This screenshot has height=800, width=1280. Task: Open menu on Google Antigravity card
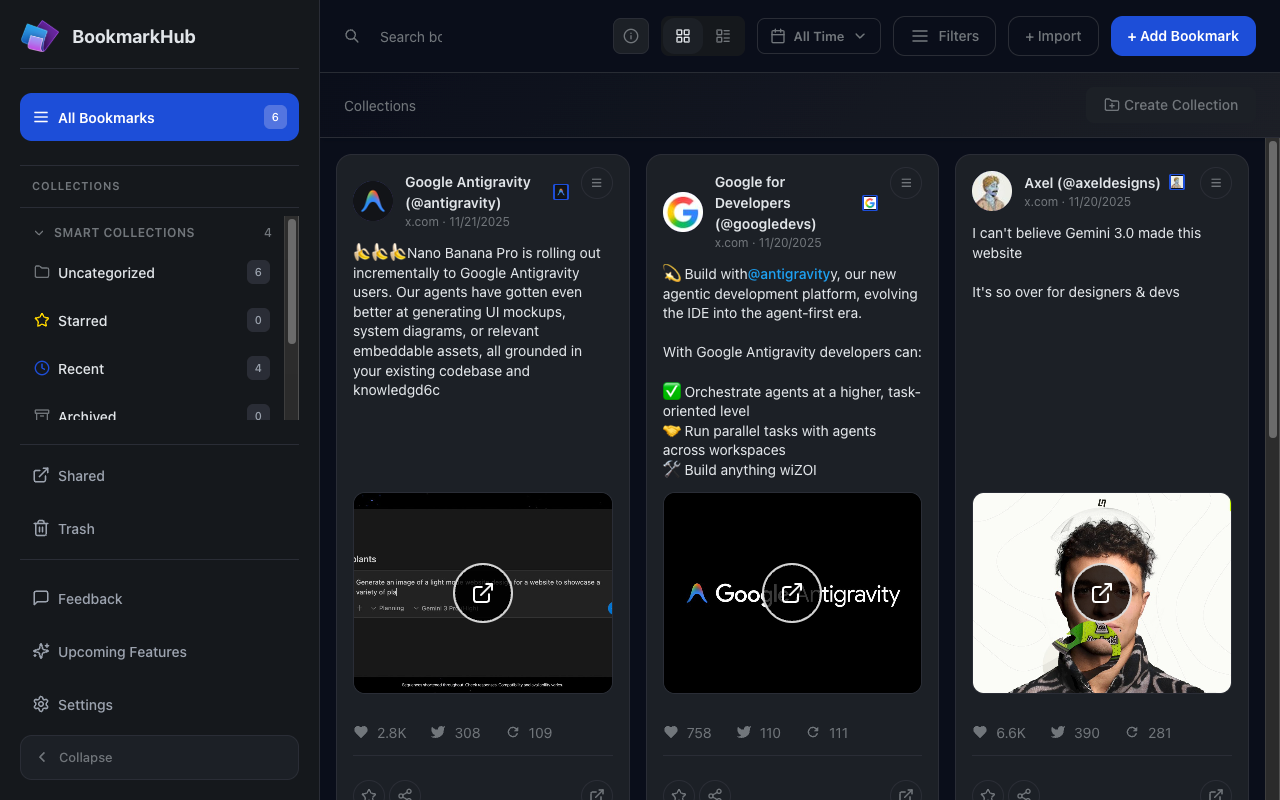[x=597, y=183]
